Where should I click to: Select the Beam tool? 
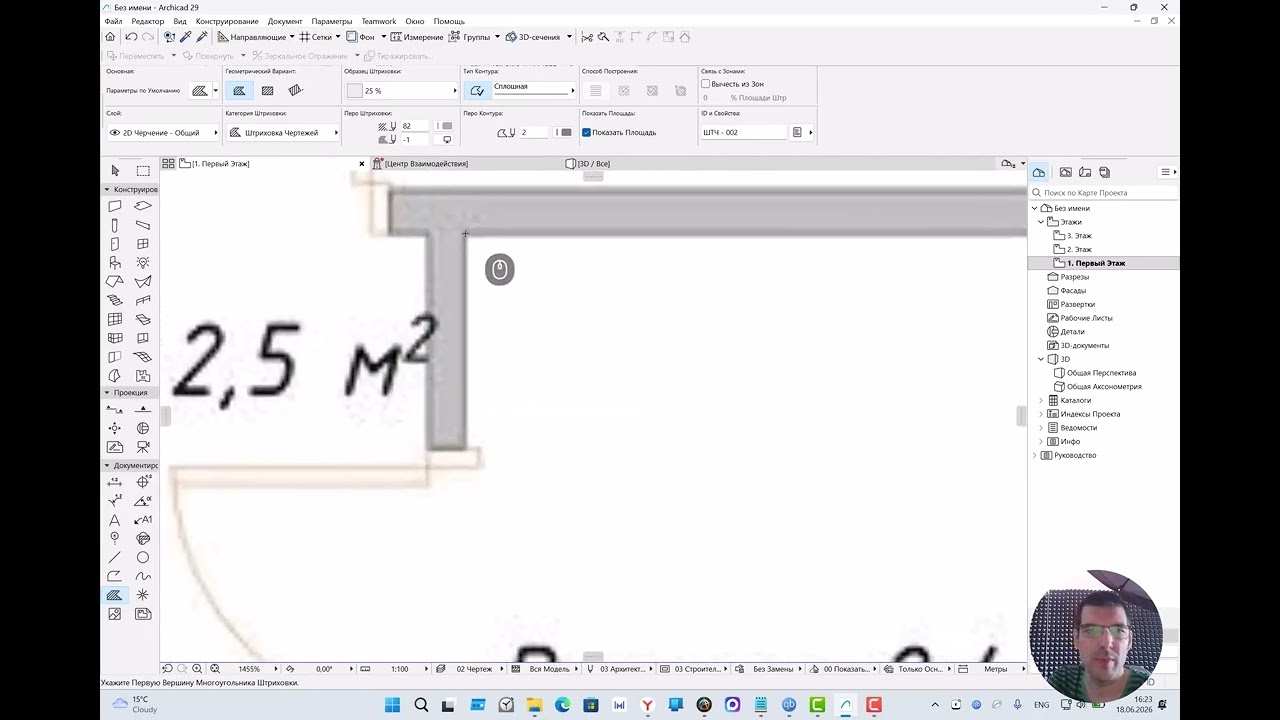point(143,225)
